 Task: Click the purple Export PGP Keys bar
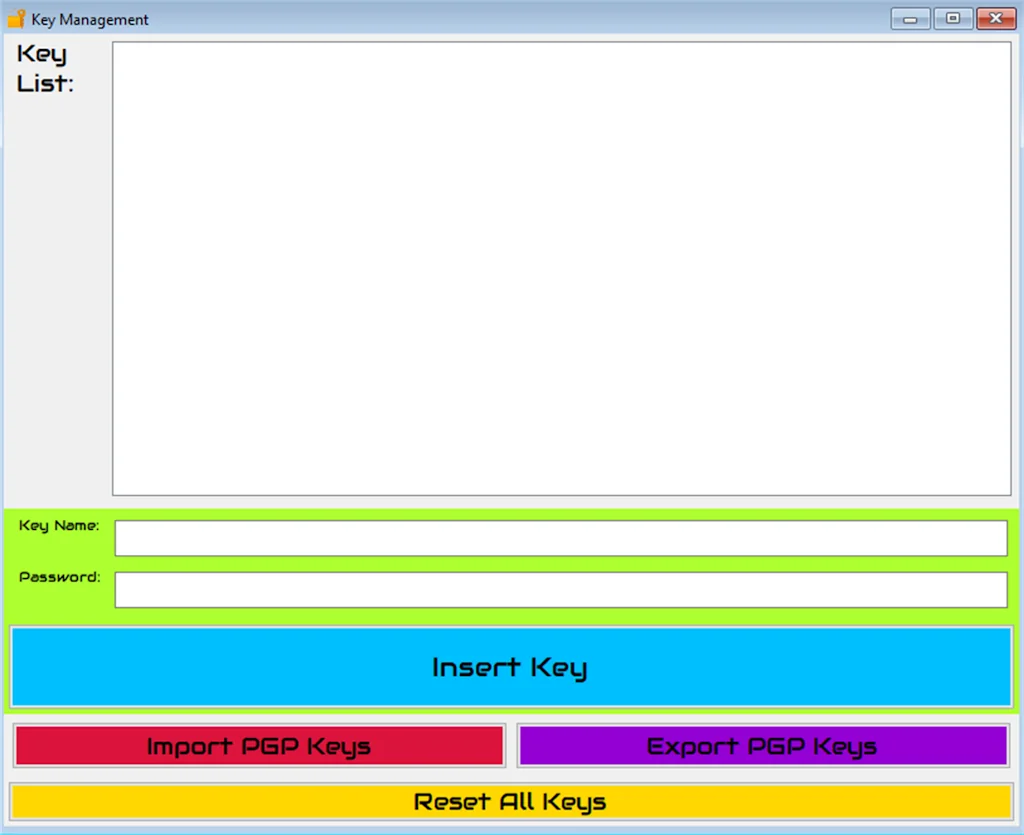tap(763, 745)
